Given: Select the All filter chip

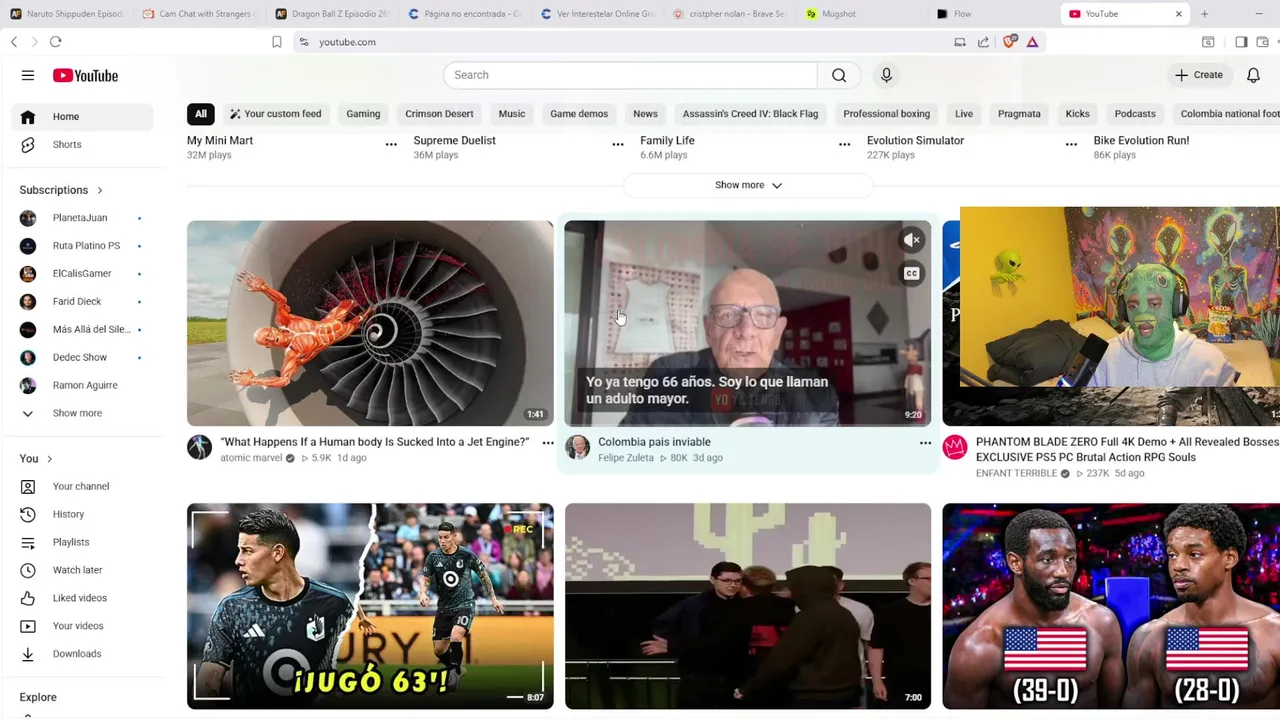Looking at the screenshot, I should coord(201,114).
